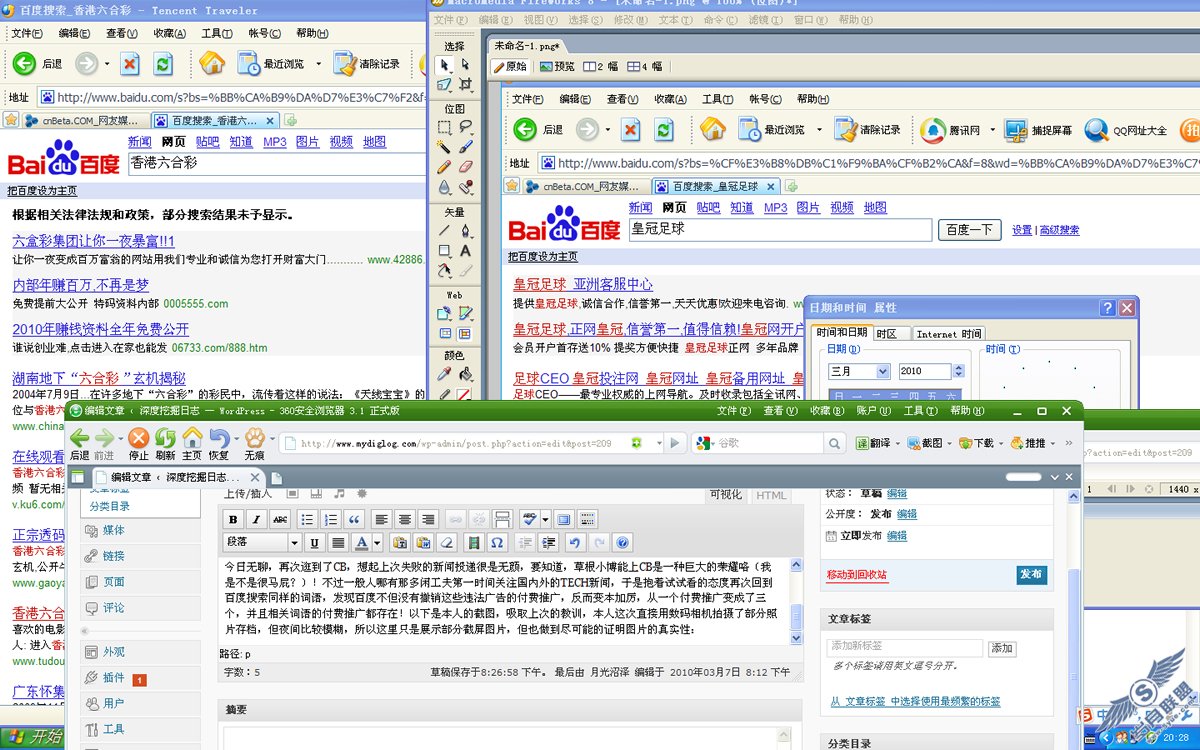This screenshot has height=750, width=1200.
Task: Click the Back arrow in Tencent Traveler
Action: click(x=24, y=64)
